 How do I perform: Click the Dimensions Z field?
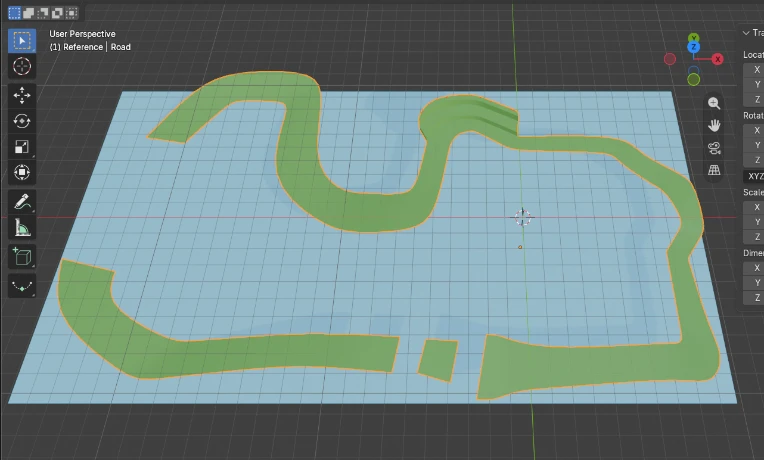(753, 297)
